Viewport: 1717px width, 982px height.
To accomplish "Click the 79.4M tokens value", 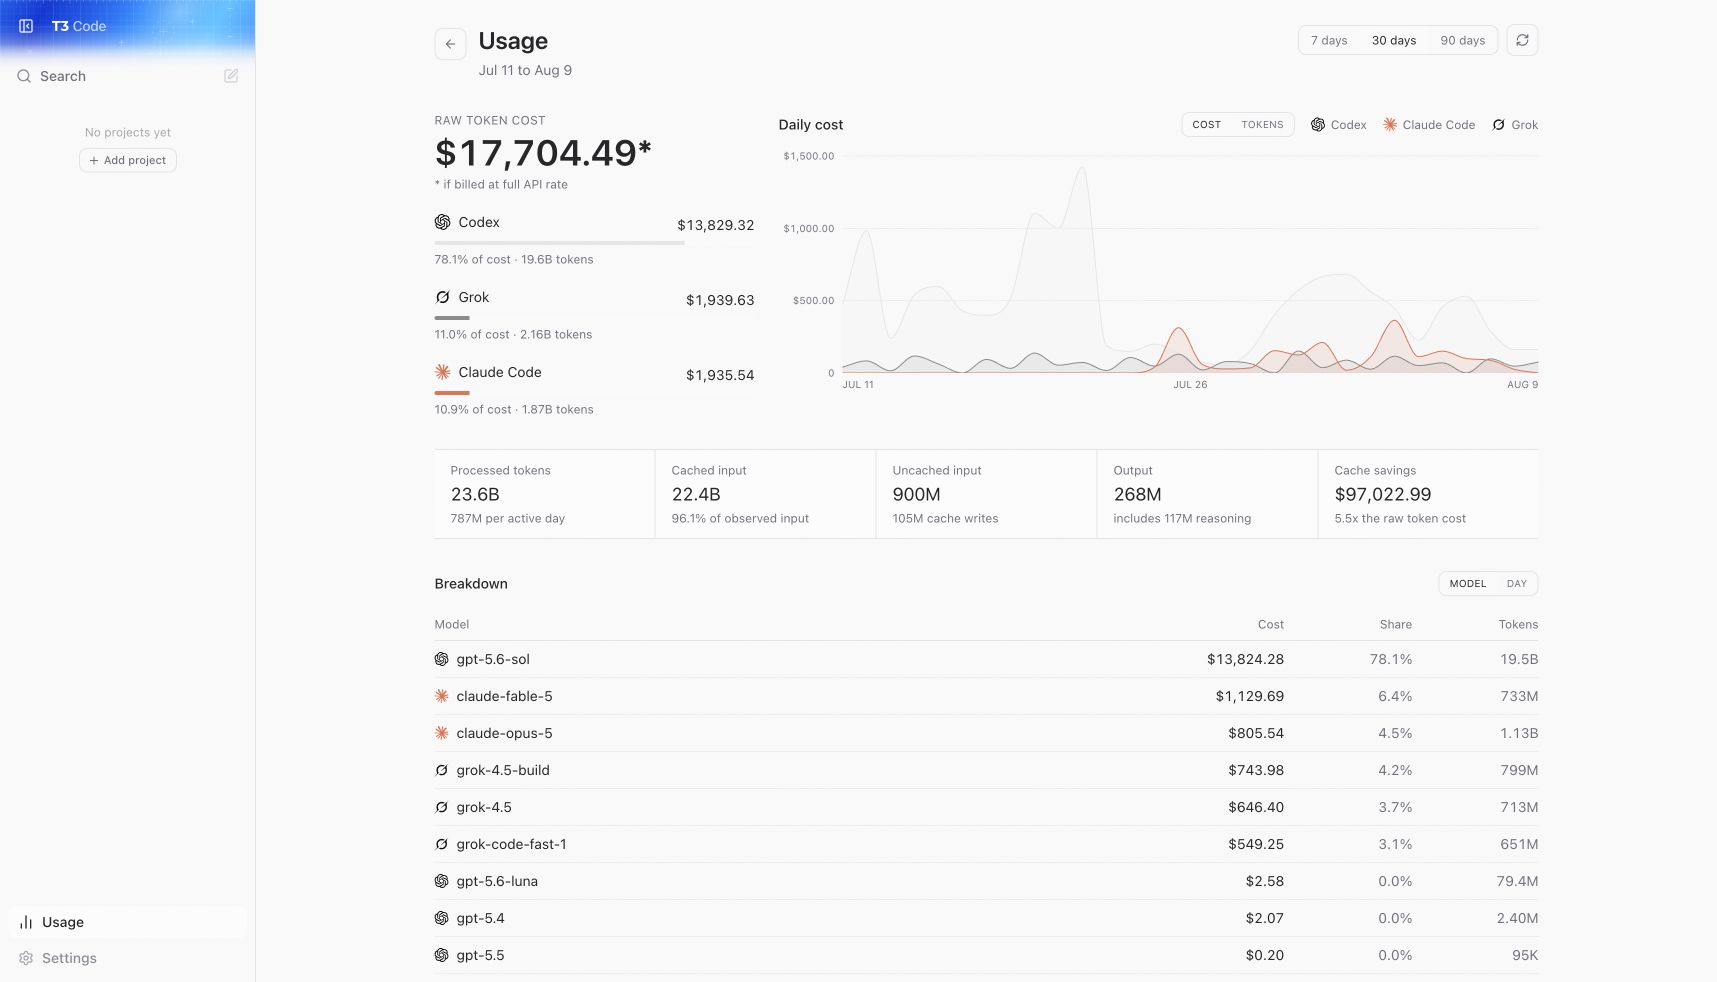I will point(1517,881).
